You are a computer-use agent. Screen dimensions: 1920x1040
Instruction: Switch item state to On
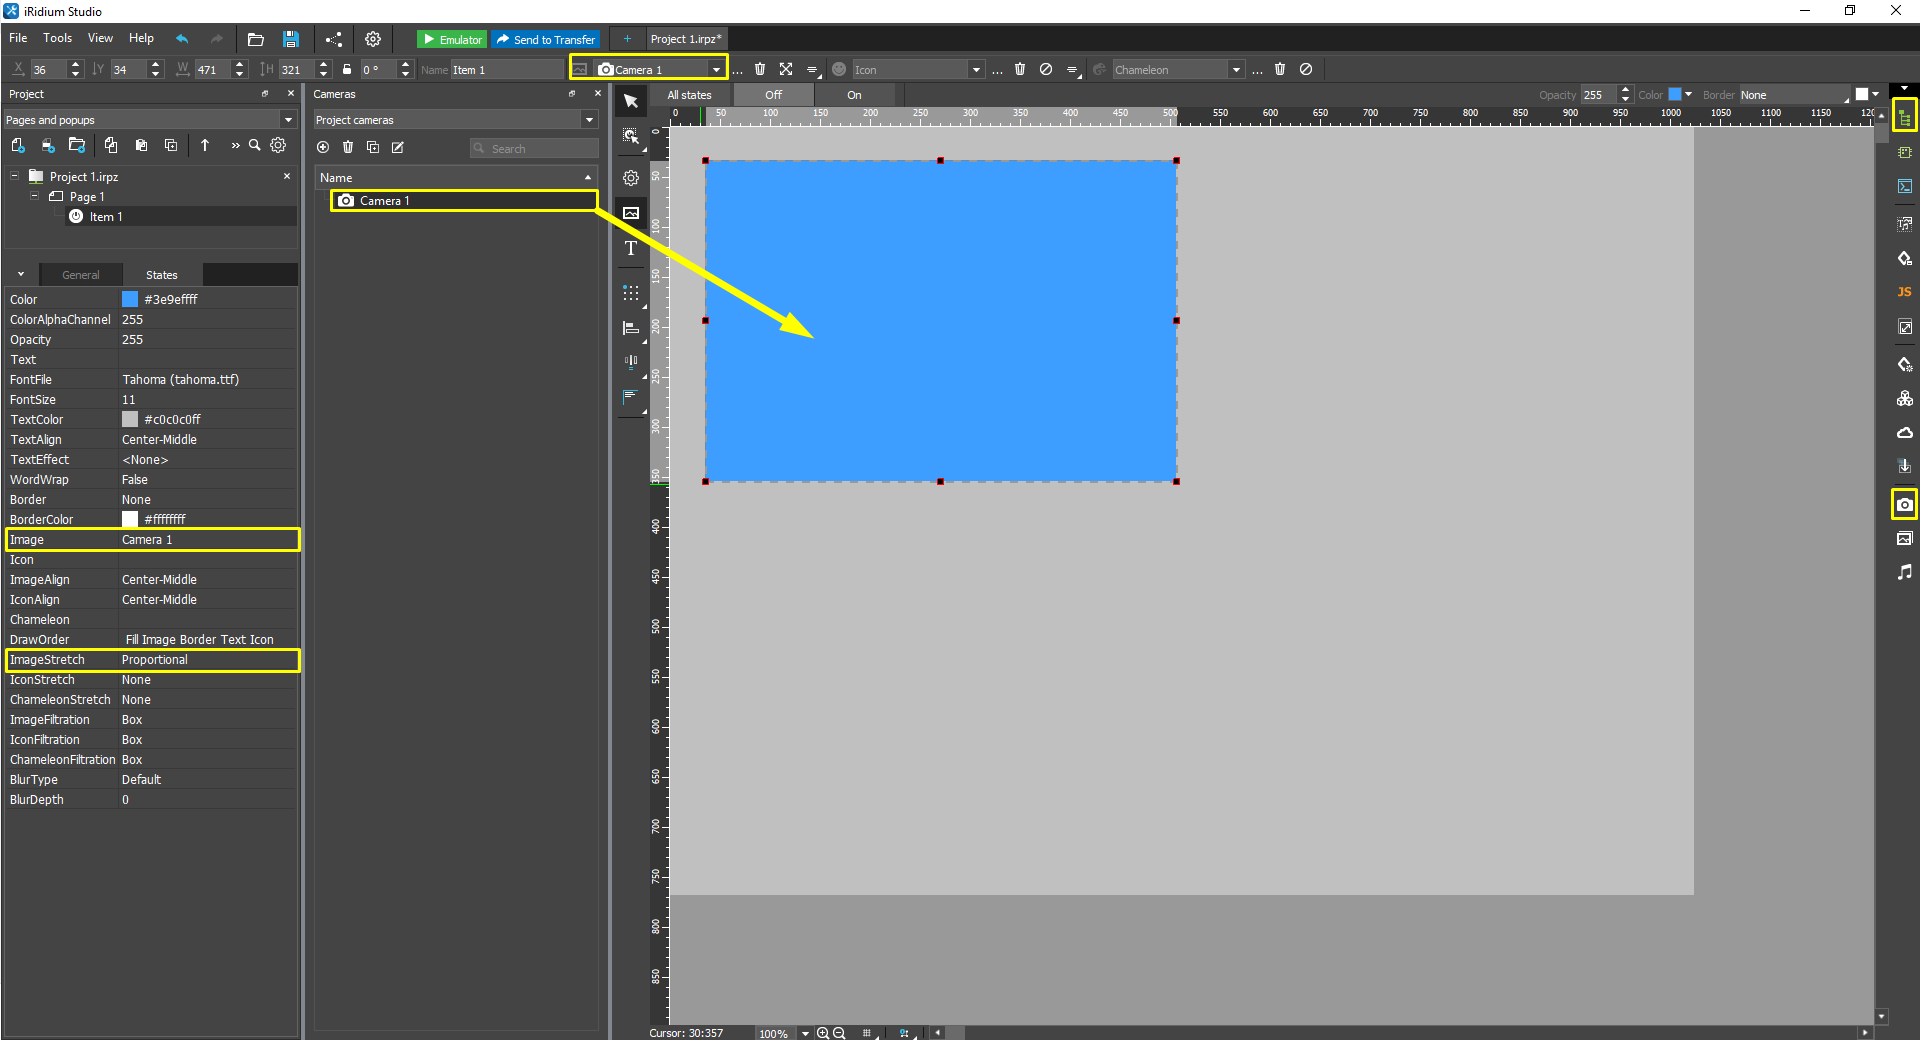pos(854,95)
